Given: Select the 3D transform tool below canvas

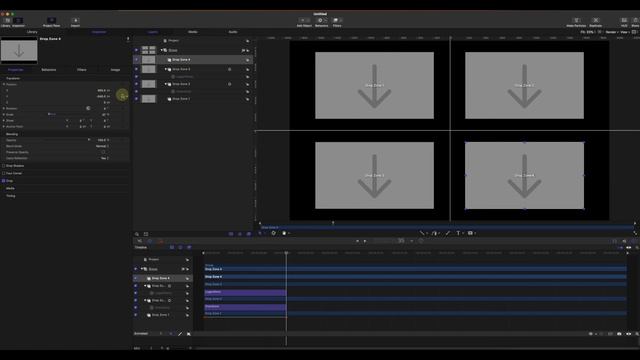Looking at the screenshot, I should [x=273, y=233].
